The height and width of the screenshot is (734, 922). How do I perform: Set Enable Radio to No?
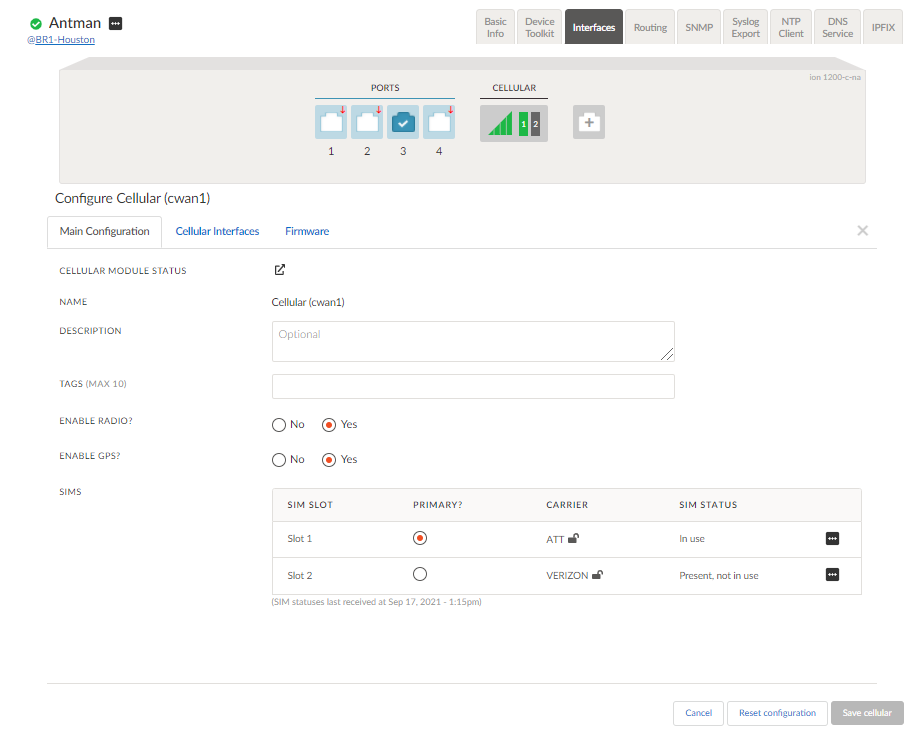pyautogui.click(x=279, y=425)
